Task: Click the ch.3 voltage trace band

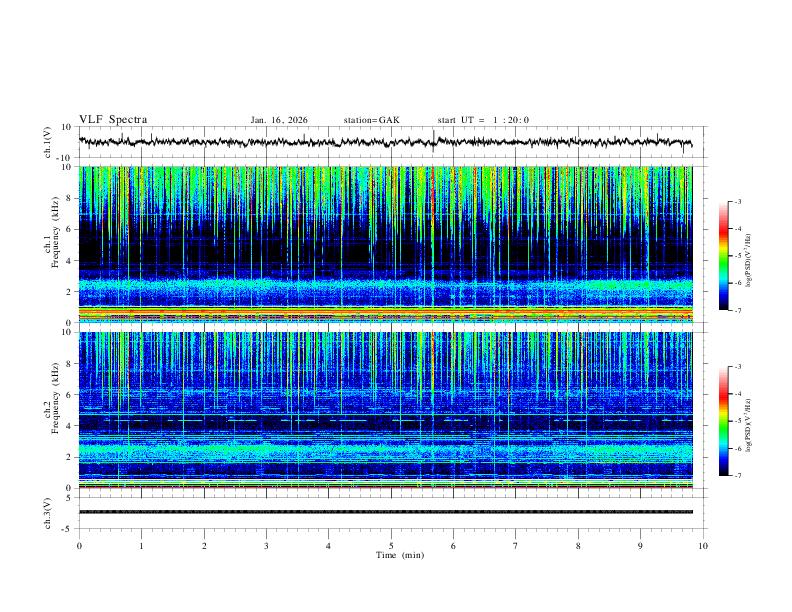Action: pos(385,512)
